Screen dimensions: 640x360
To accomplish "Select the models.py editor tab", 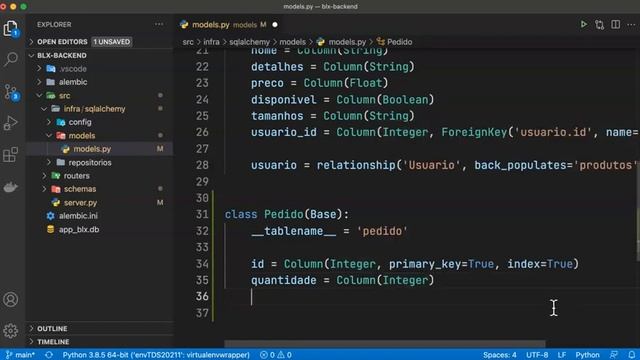I will [229, 25].
